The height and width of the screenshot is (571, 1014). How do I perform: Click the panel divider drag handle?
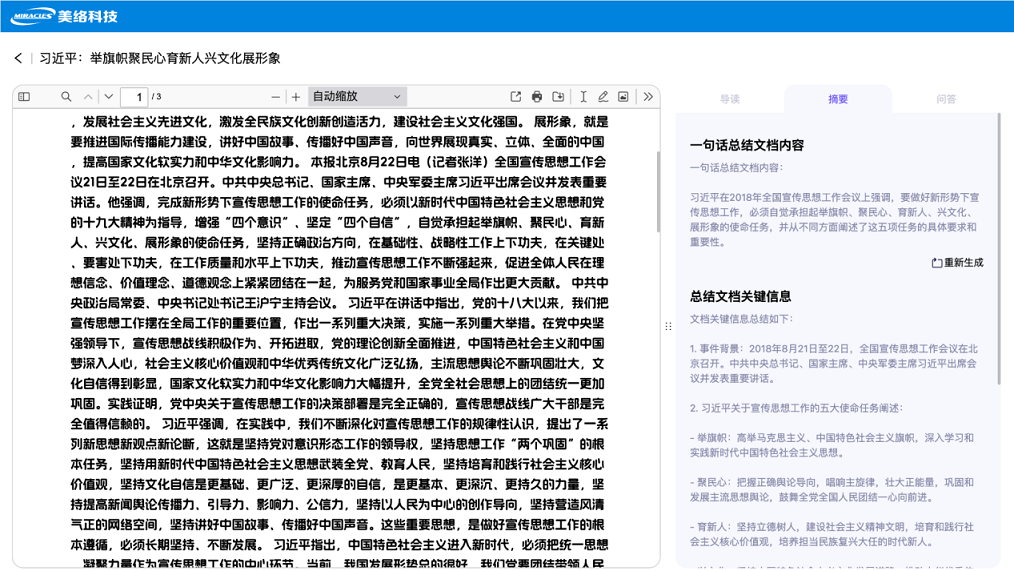(x=668, y=326)
